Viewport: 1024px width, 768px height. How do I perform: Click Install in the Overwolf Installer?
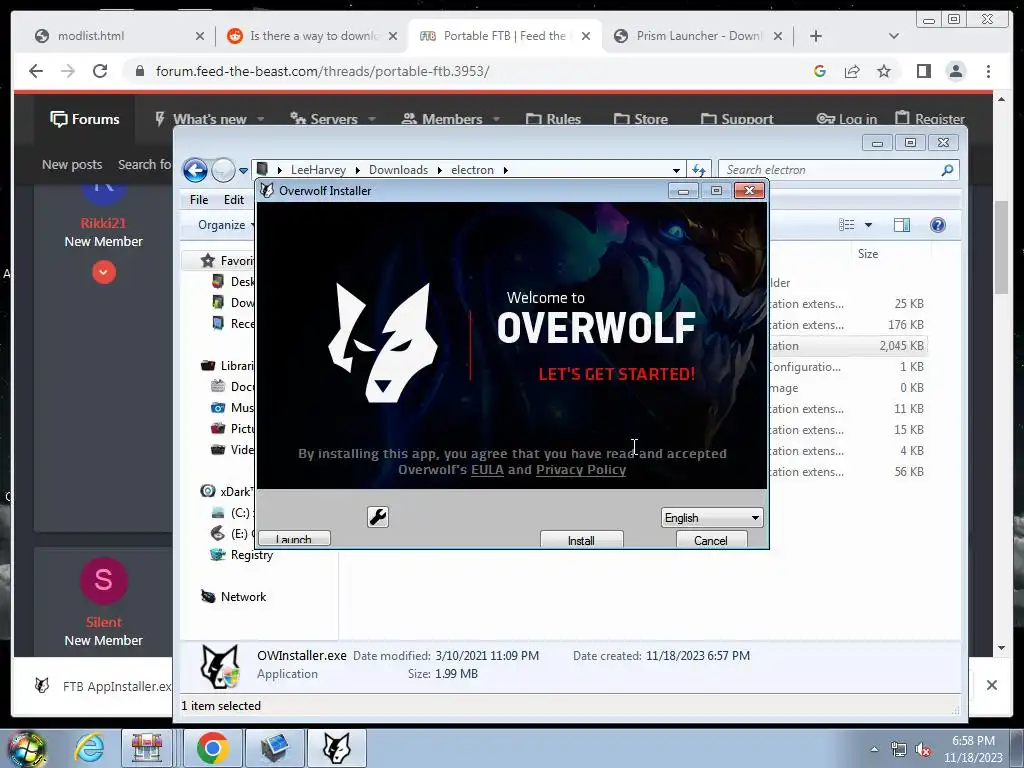click(581, 539)
